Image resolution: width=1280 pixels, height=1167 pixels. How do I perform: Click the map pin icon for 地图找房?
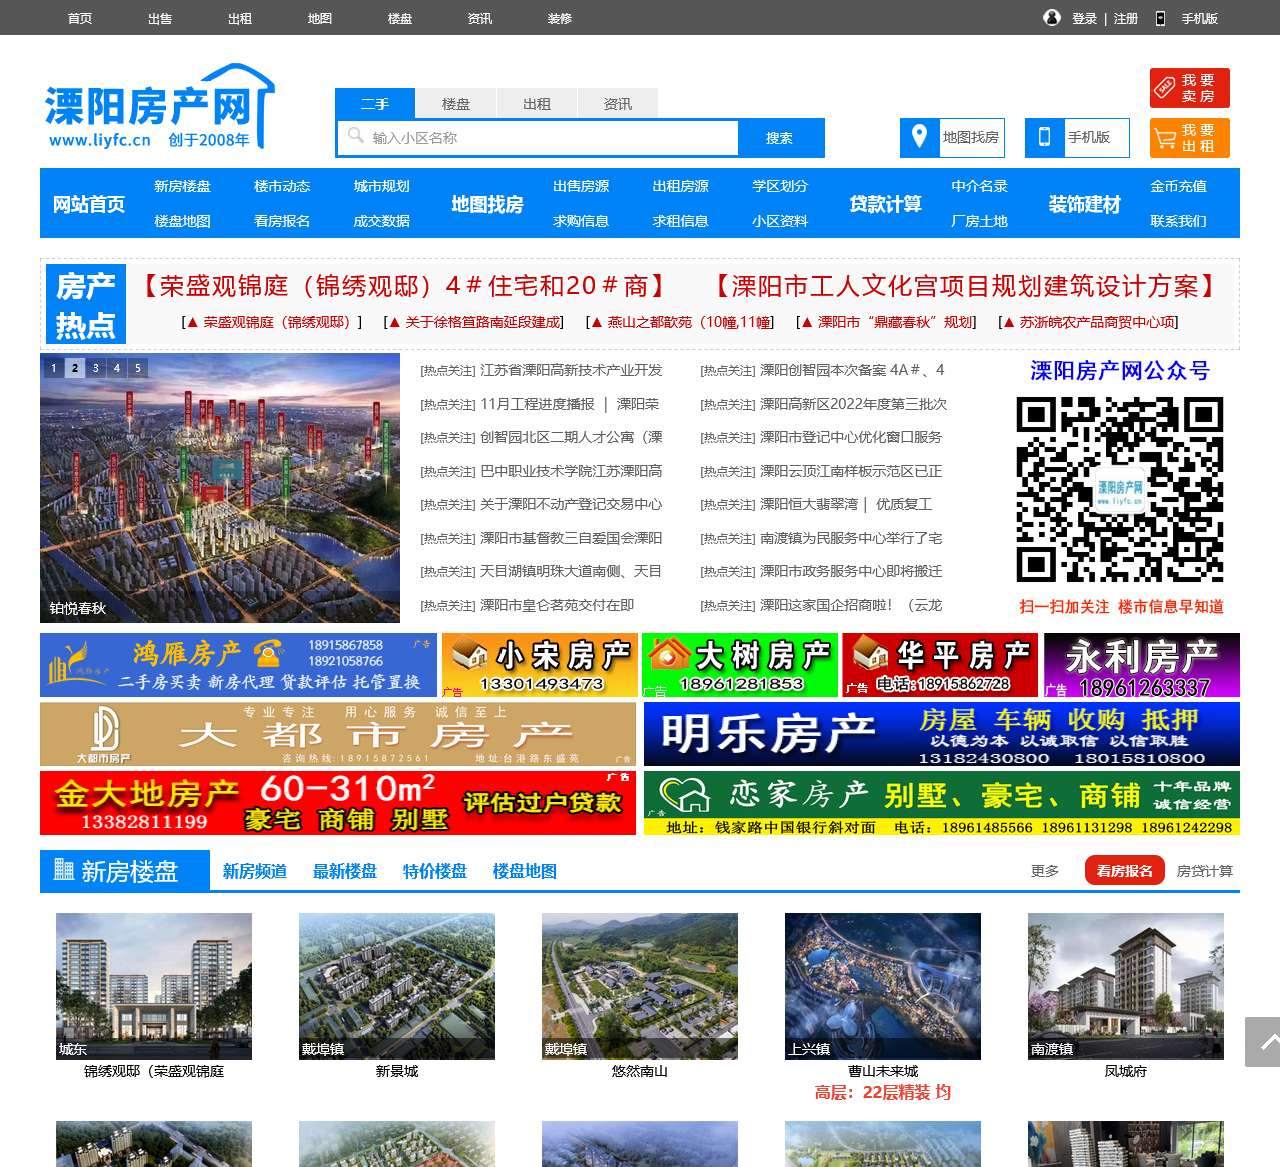point(919,137)
